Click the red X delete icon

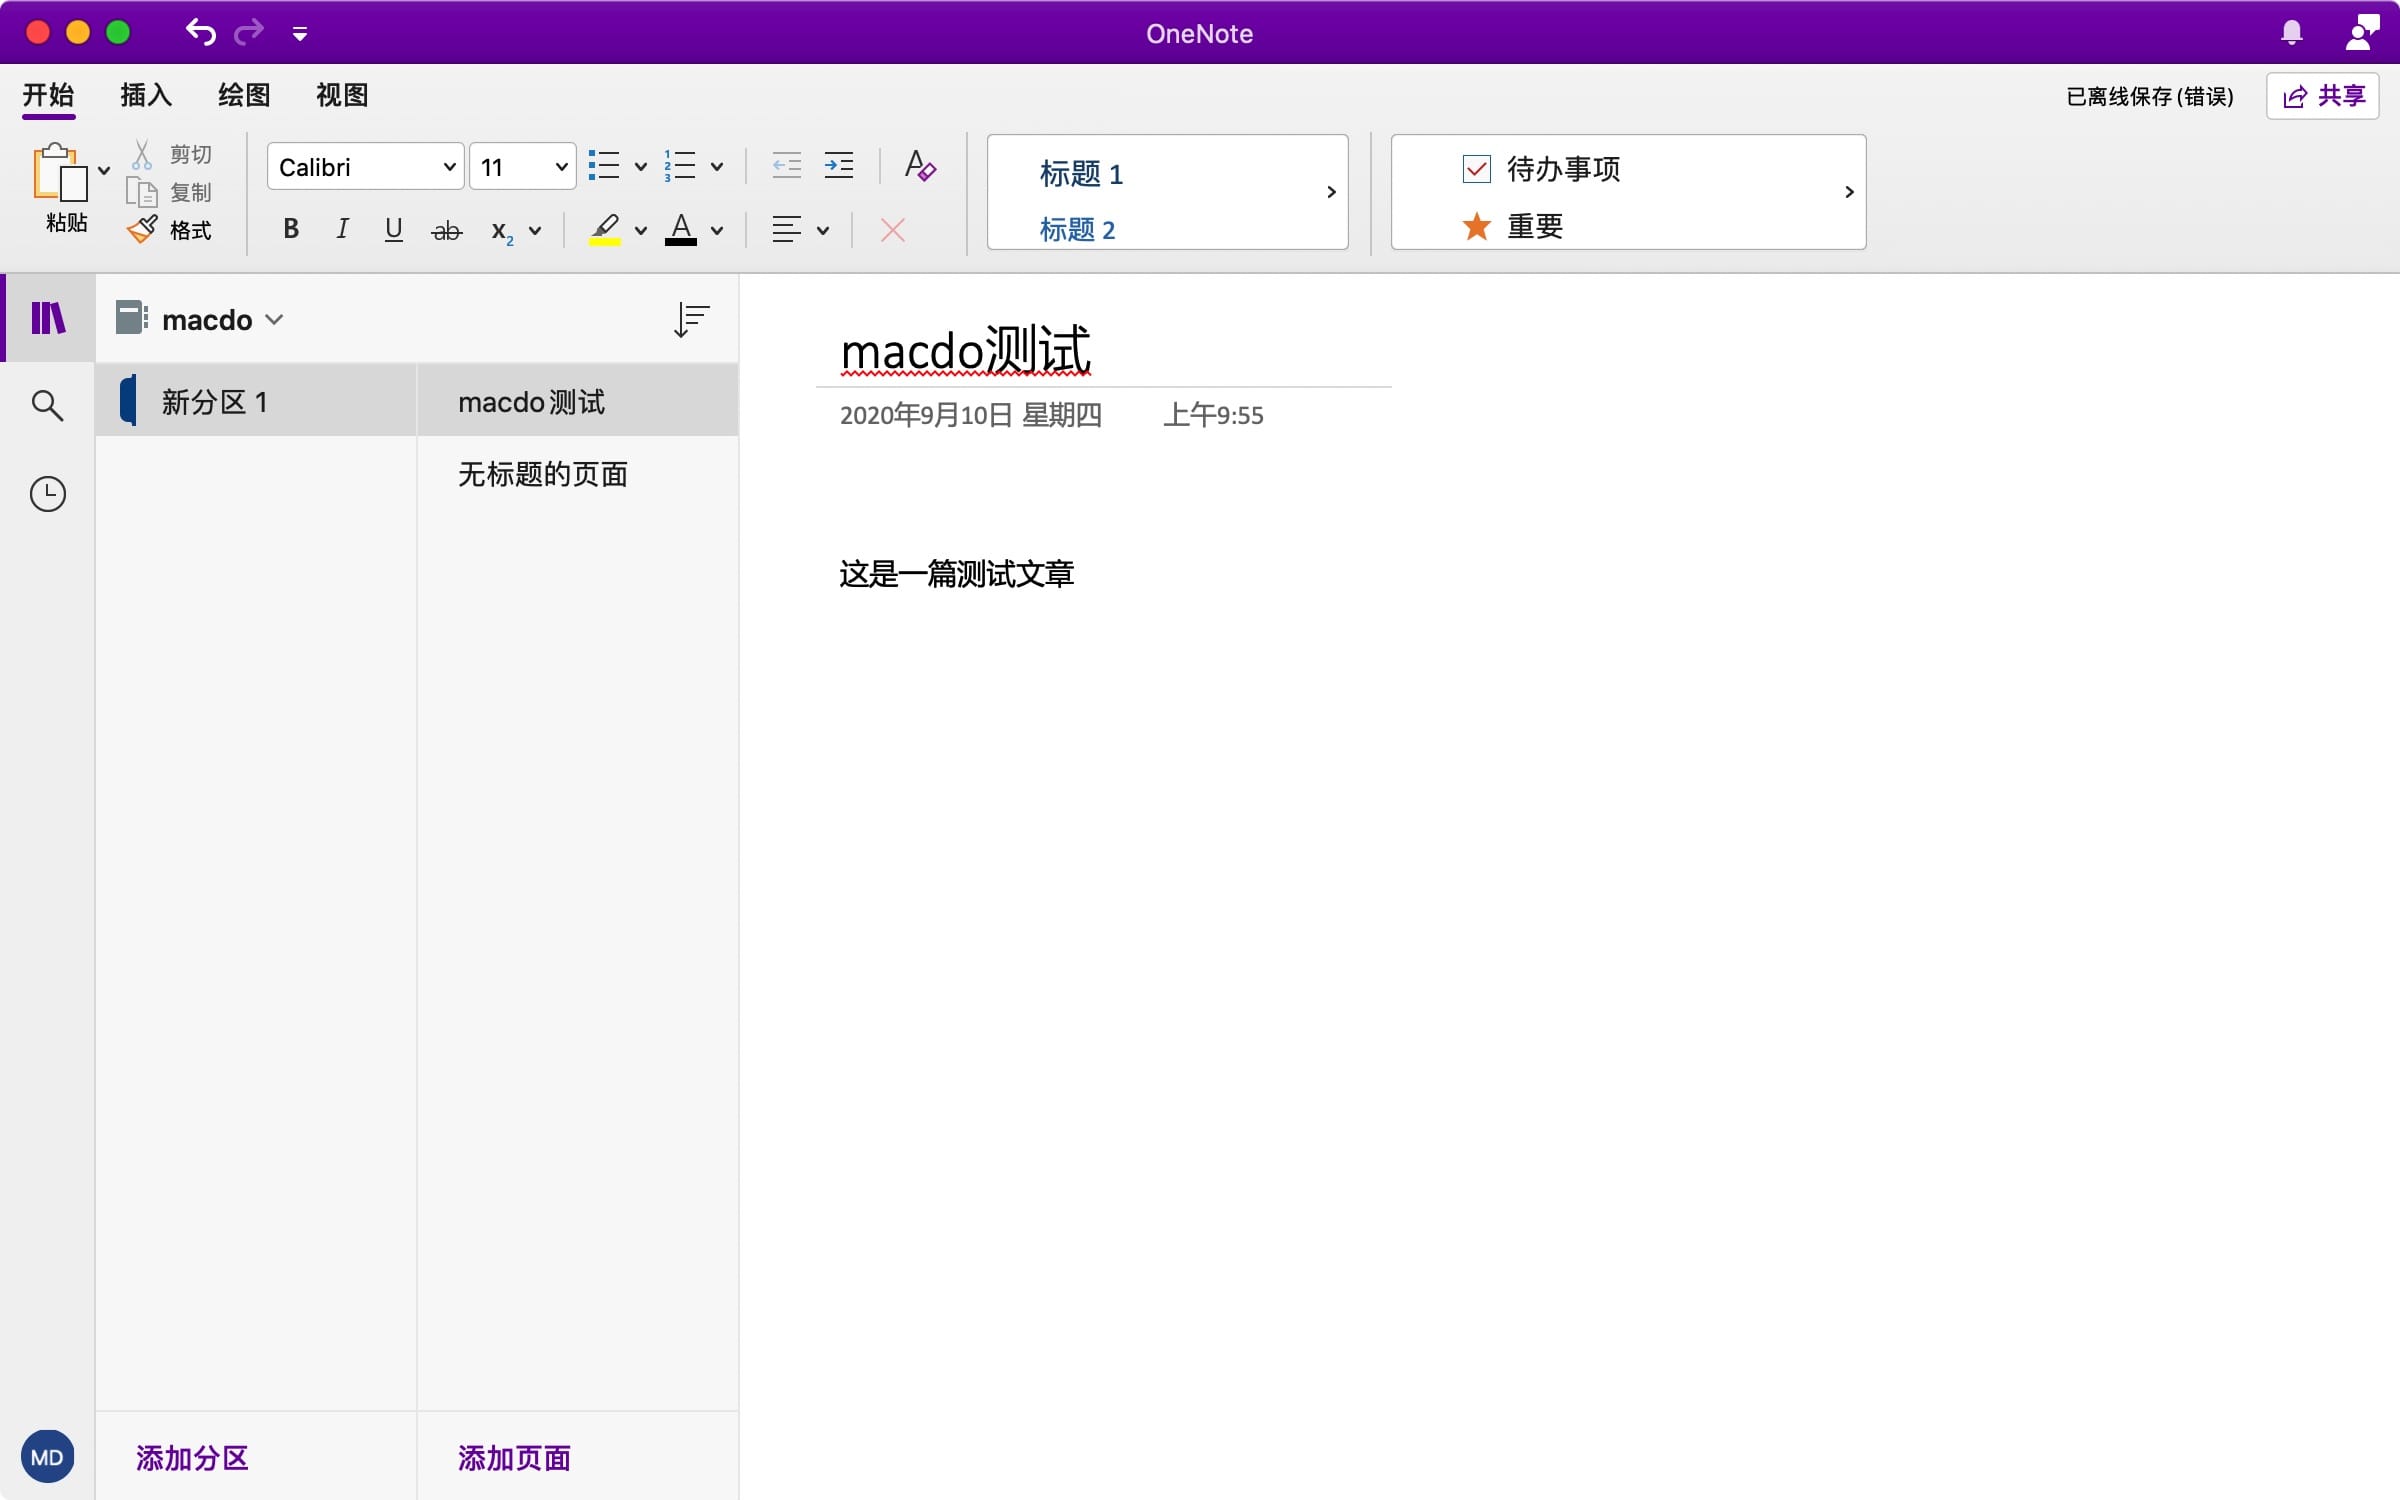(x=893, y=230)
